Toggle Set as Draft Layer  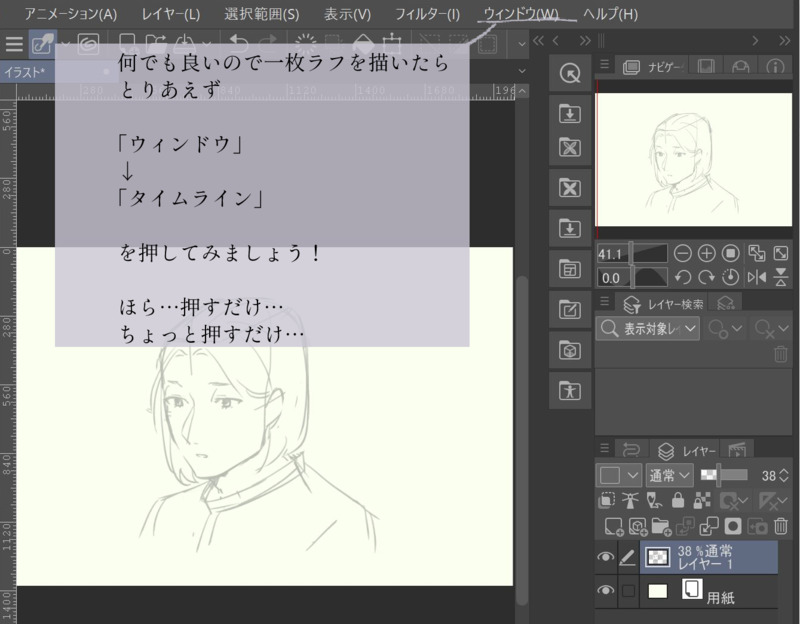click(654, 501)
